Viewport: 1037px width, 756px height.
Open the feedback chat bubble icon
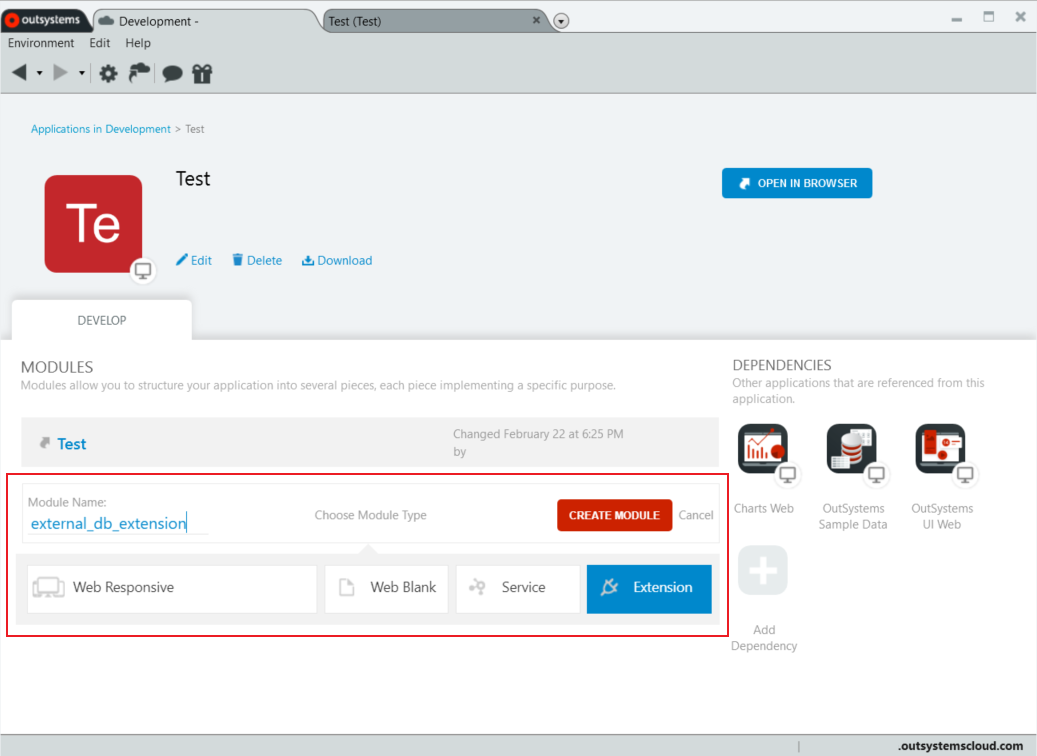click(170, 73)
